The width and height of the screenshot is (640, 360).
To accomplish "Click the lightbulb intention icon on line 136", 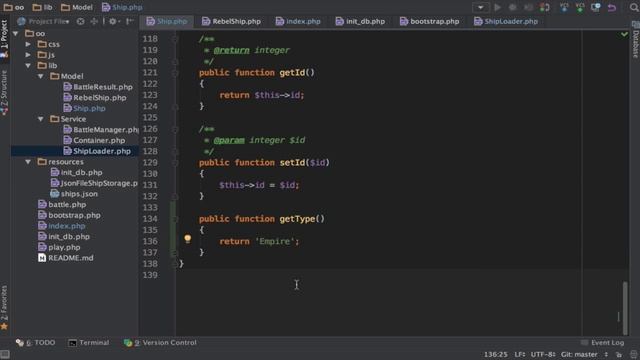I will (187, 239).
